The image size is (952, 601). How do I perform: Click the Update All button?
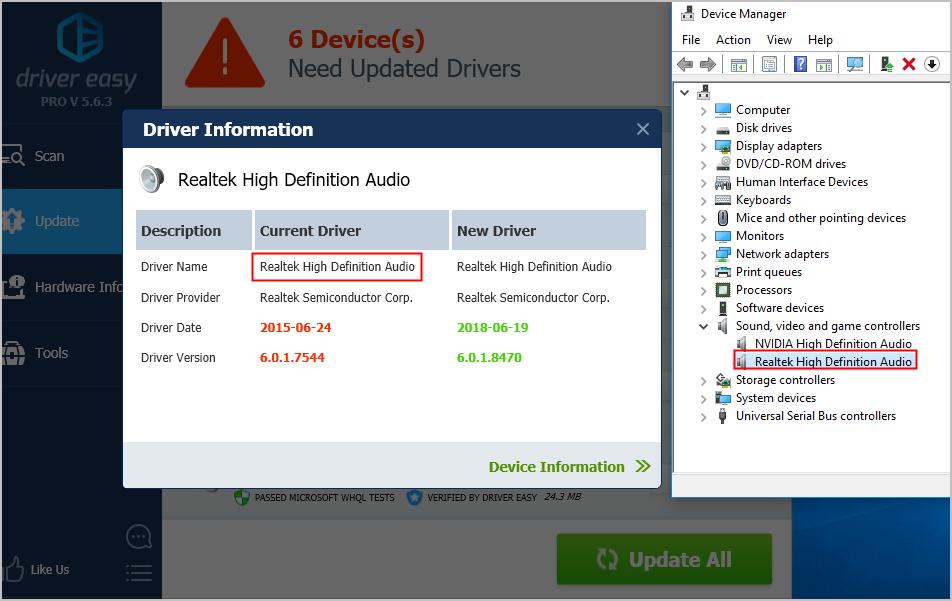[663, 560]
